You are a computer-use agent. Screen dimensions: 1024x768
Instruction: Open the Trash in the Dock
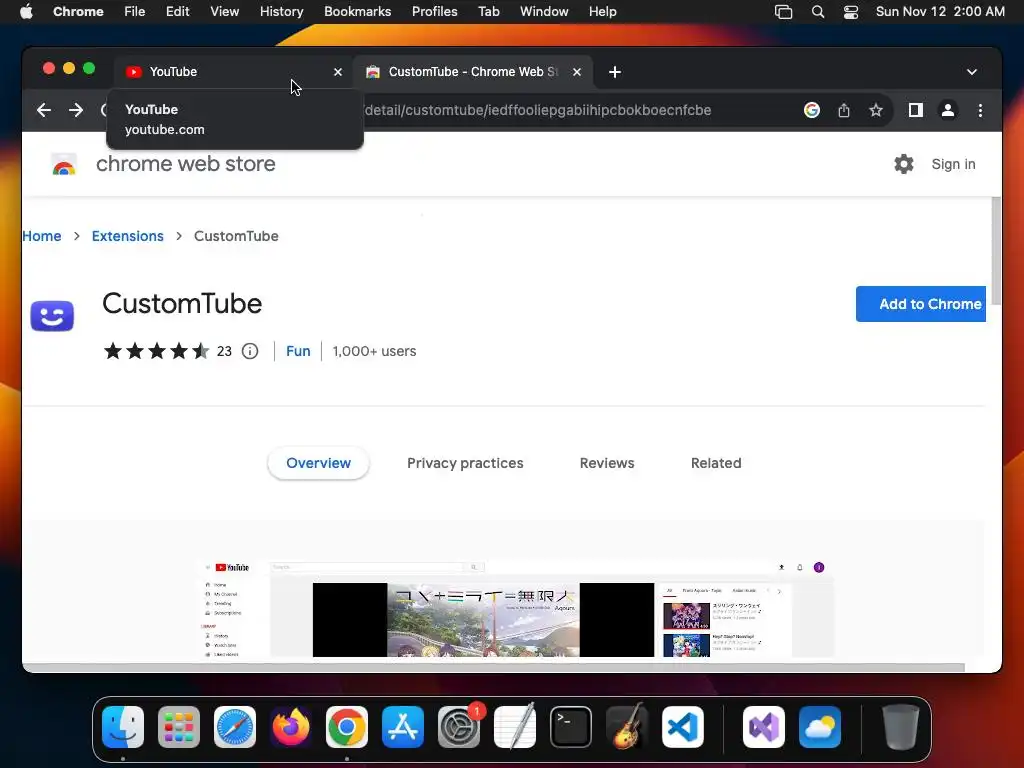pos(901,727)
